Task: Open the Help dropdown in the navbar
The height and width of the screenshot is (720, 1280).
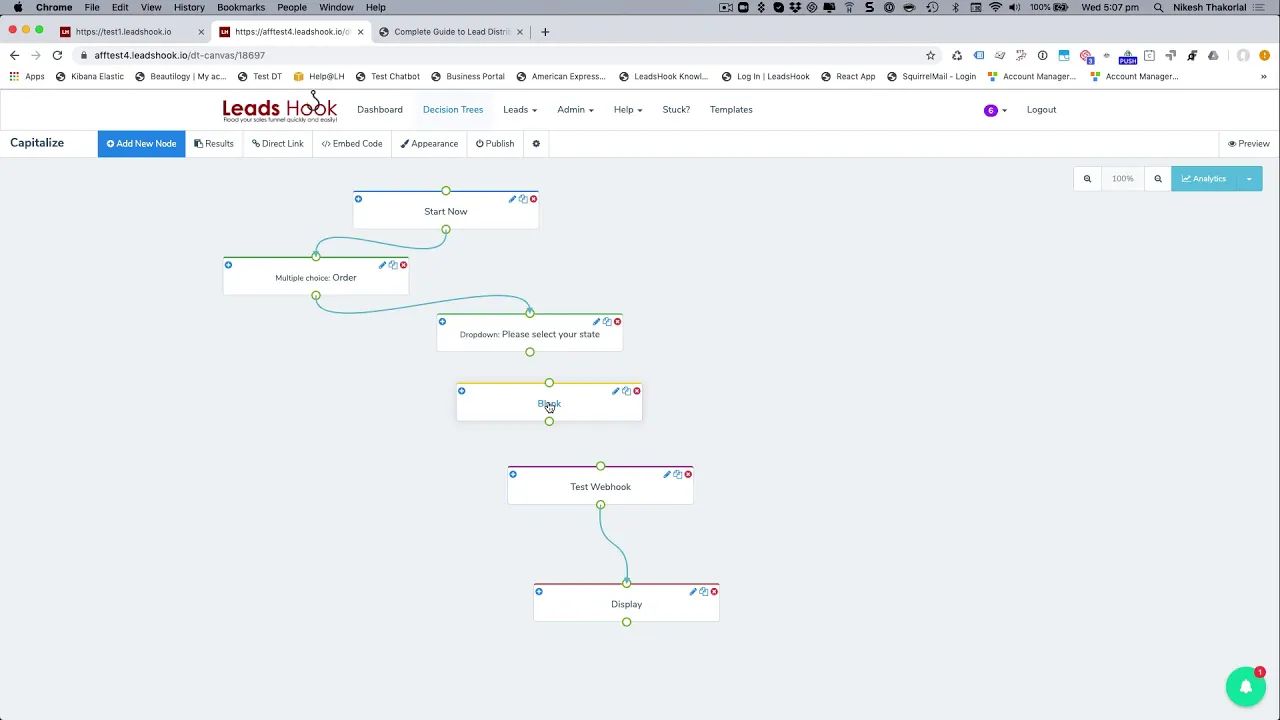Action: [x=628, y=110]
